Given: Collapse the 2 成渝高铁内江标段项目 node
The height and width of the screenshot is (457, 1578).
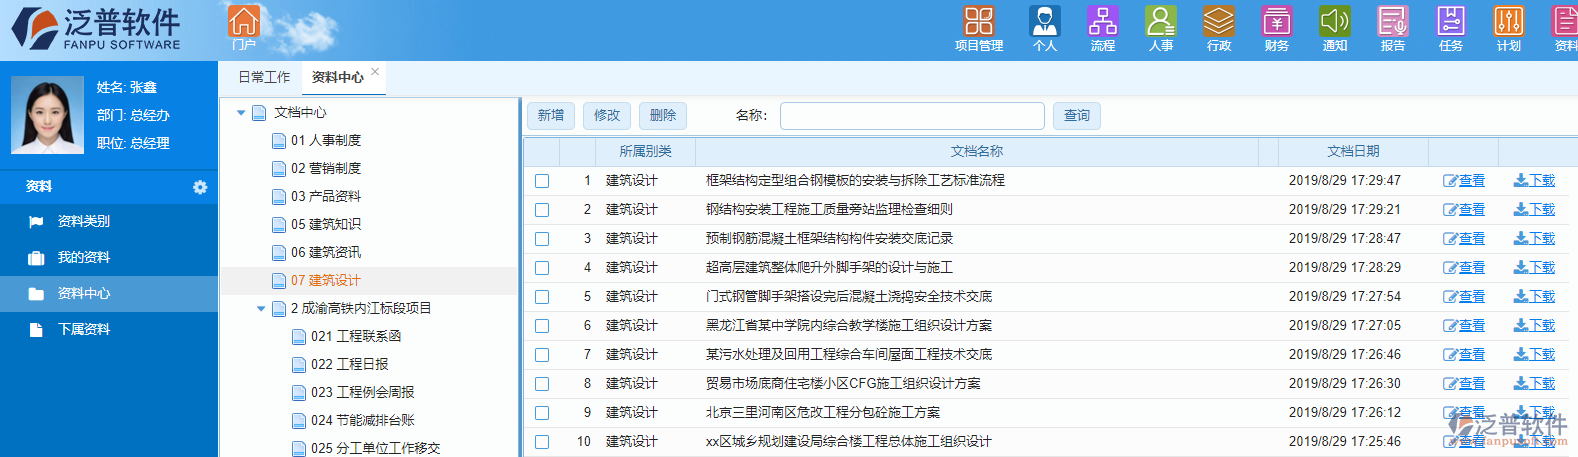Looking at the screenshot, I should pos(261,309).
